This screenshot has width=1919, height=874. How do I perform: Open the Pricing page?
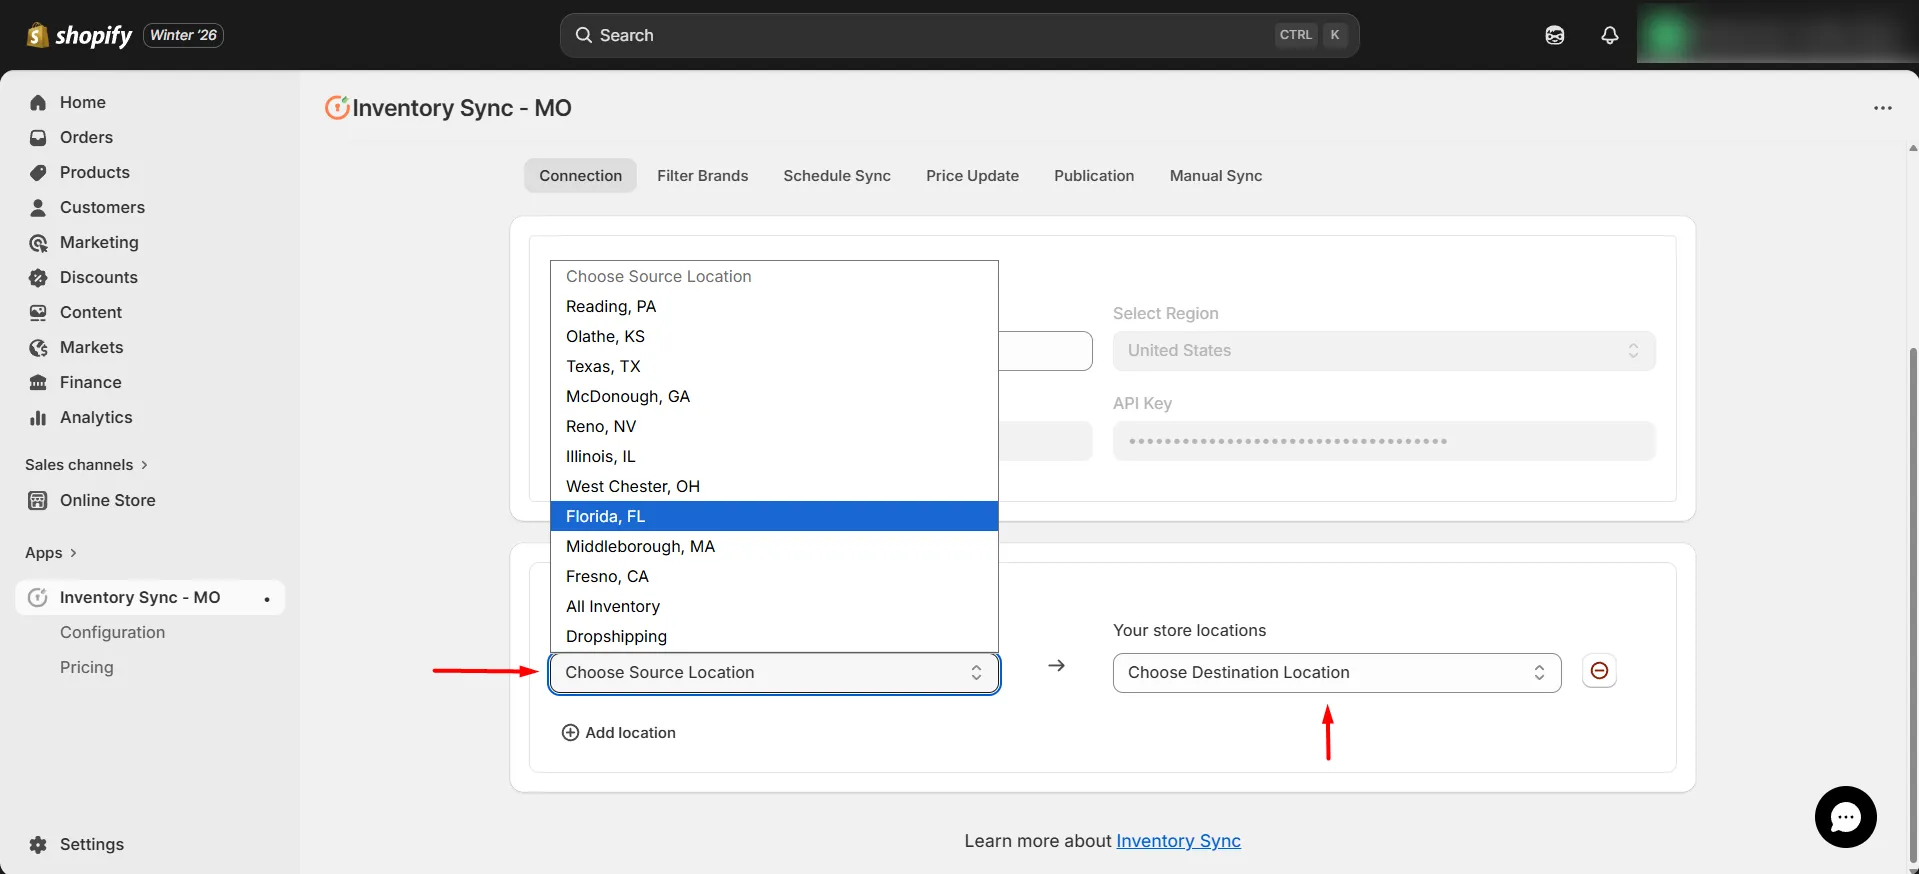pyautogui.click(x=86, y=667)
